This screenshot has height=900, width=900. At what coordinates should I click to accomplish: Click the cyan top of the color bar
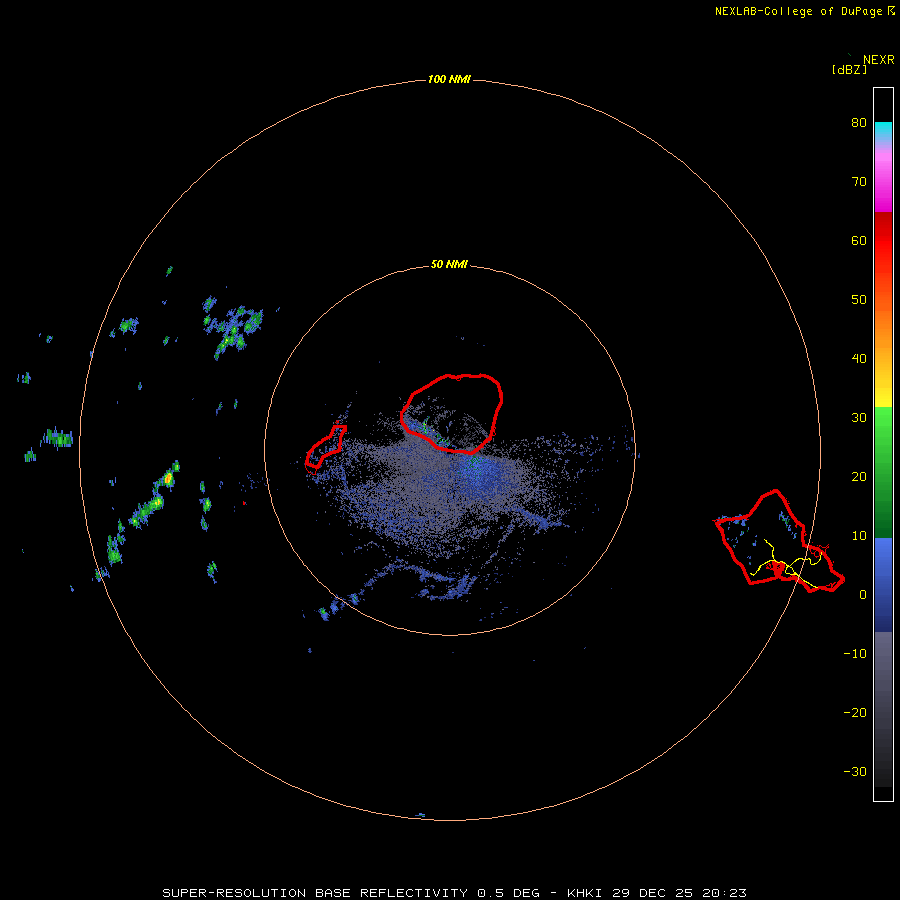pyautogui.click(x=883, y=129)
